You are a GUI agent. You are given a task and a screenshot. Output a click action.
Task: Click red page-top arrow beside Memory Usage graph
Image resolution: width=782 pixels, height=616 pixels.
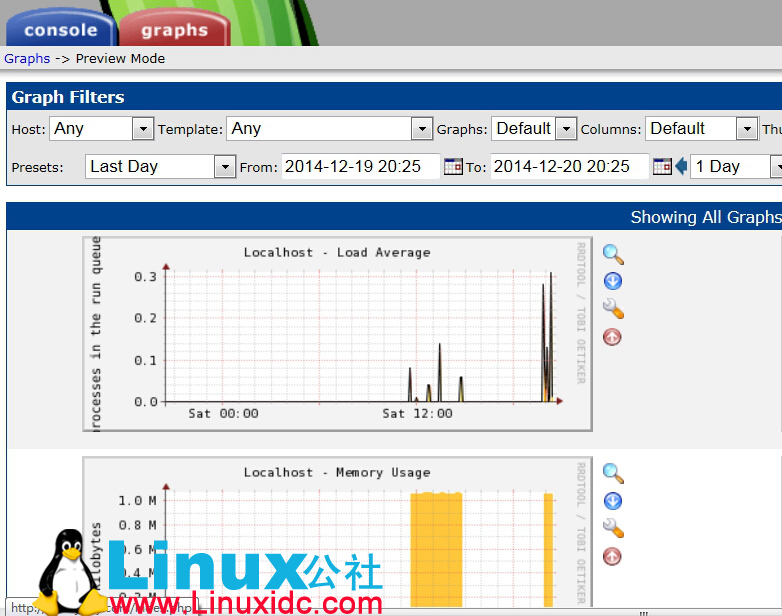click(x=613, y=556)
